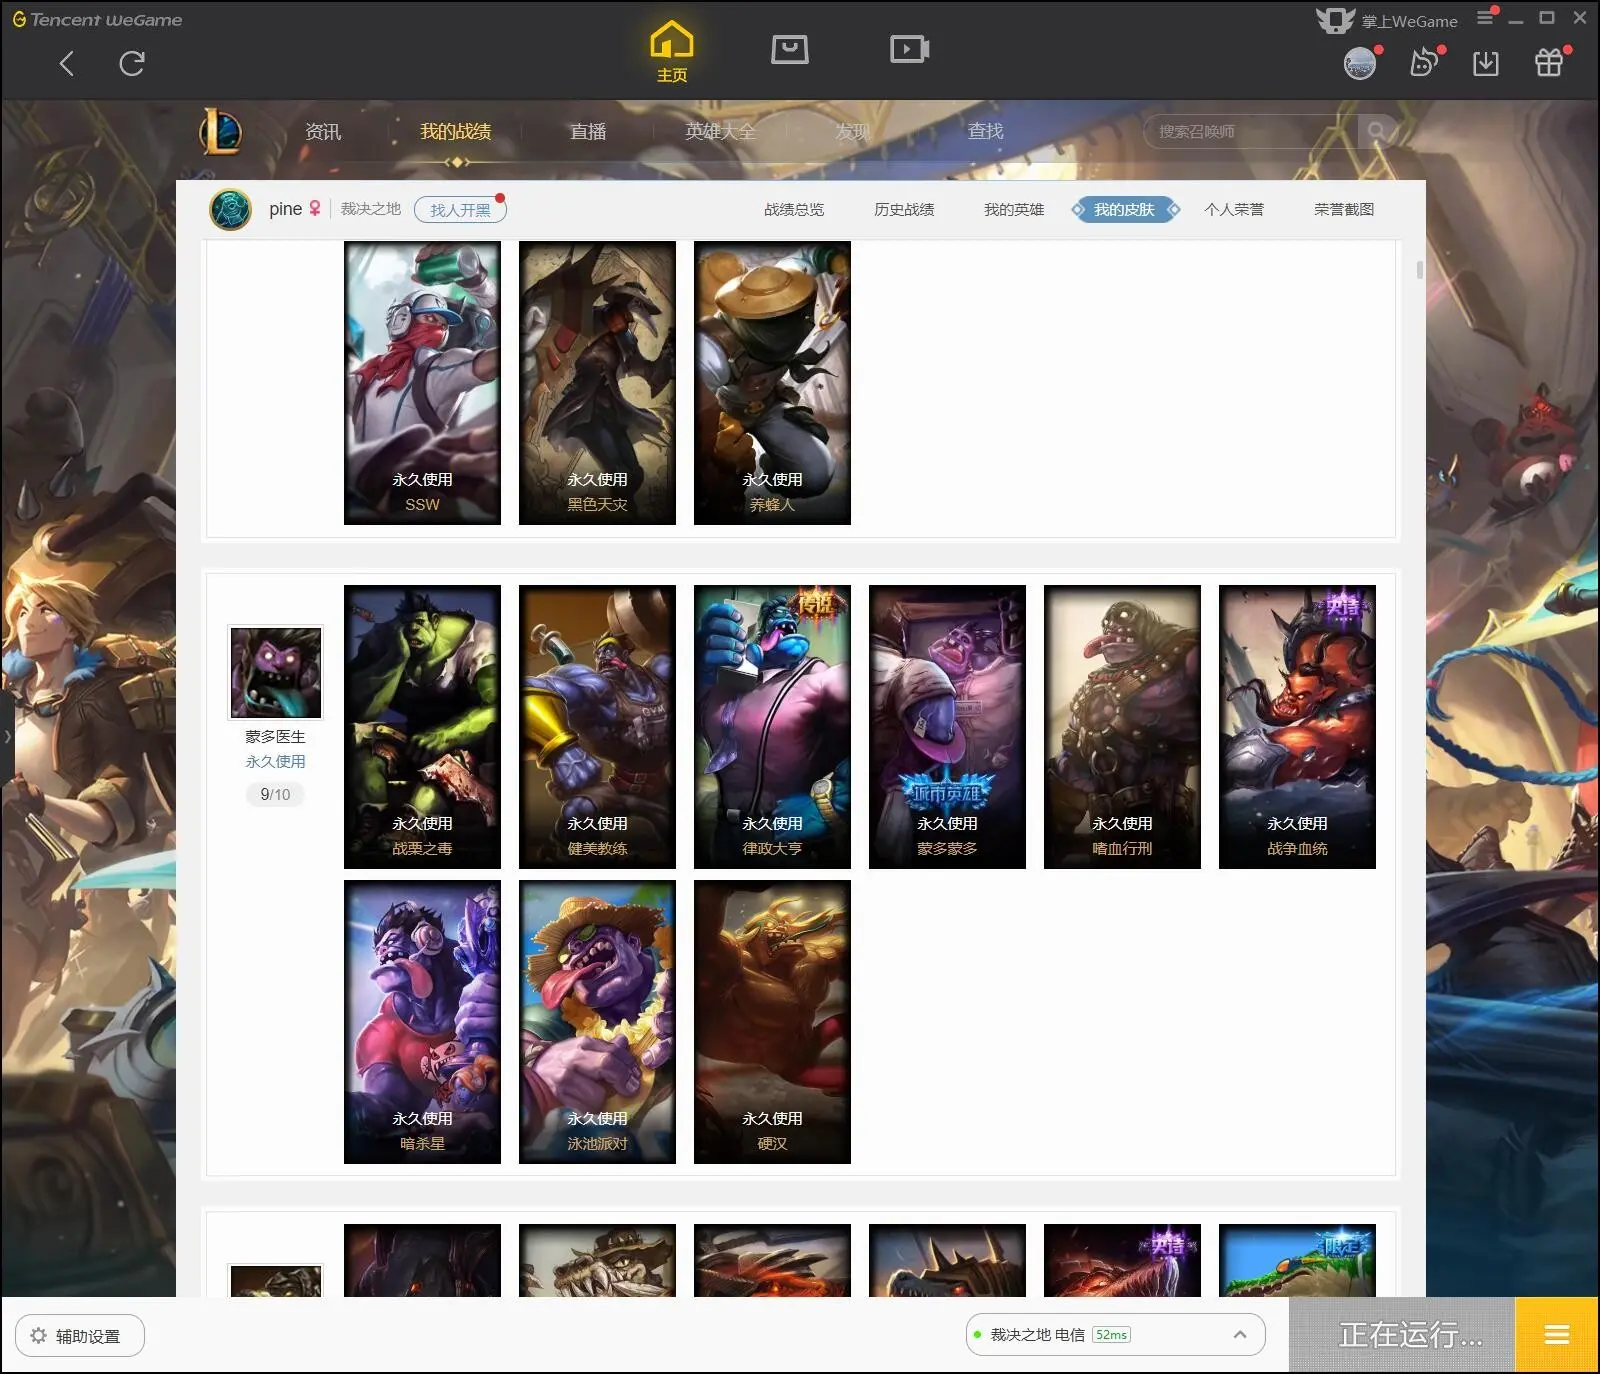The height and width of the screenshot is (1374, 1600).
Task: Click the 找人开黑 button
Action: pos(460,210)
